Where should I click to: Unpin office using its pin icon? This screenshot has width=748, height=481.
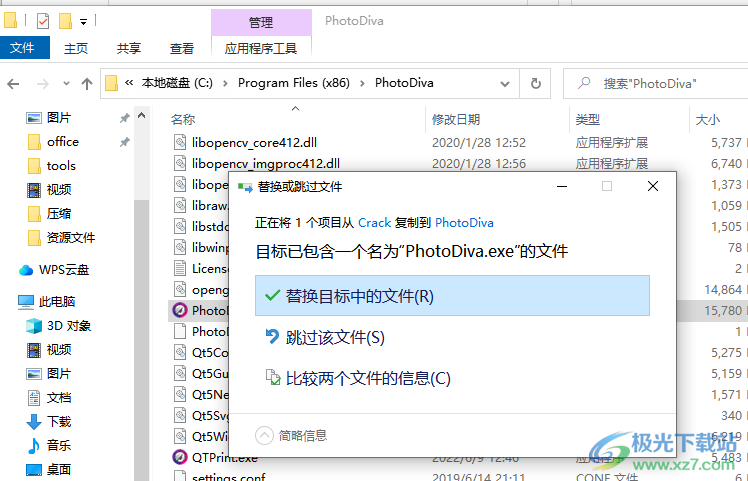pyautogui.click(x=125, y=142)
